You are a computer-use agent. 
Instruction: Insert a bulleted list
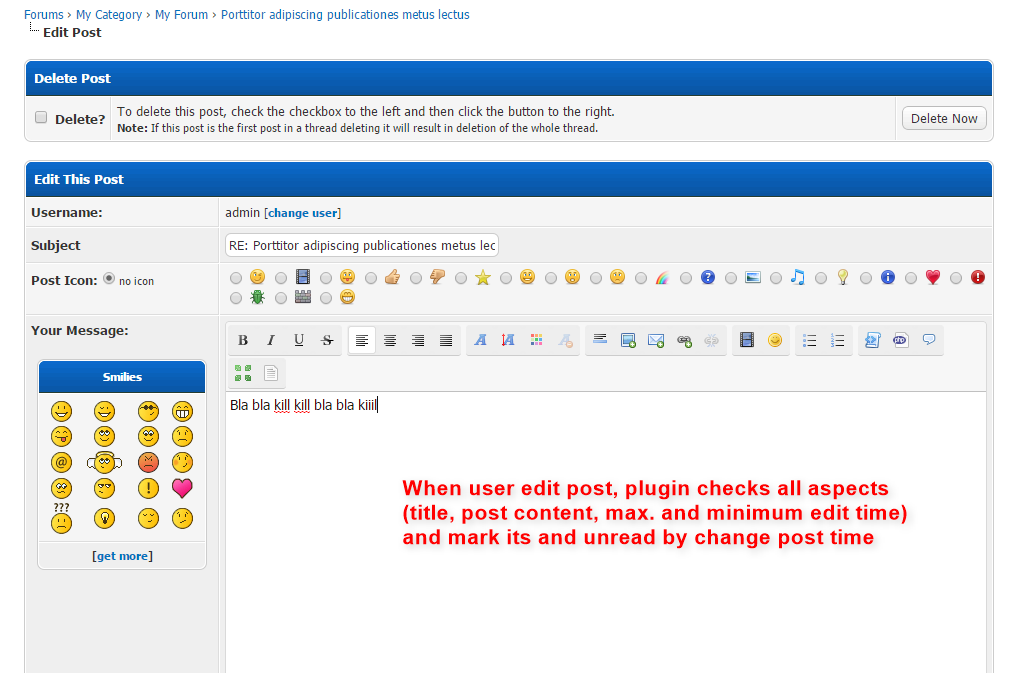tap(810, 341)
